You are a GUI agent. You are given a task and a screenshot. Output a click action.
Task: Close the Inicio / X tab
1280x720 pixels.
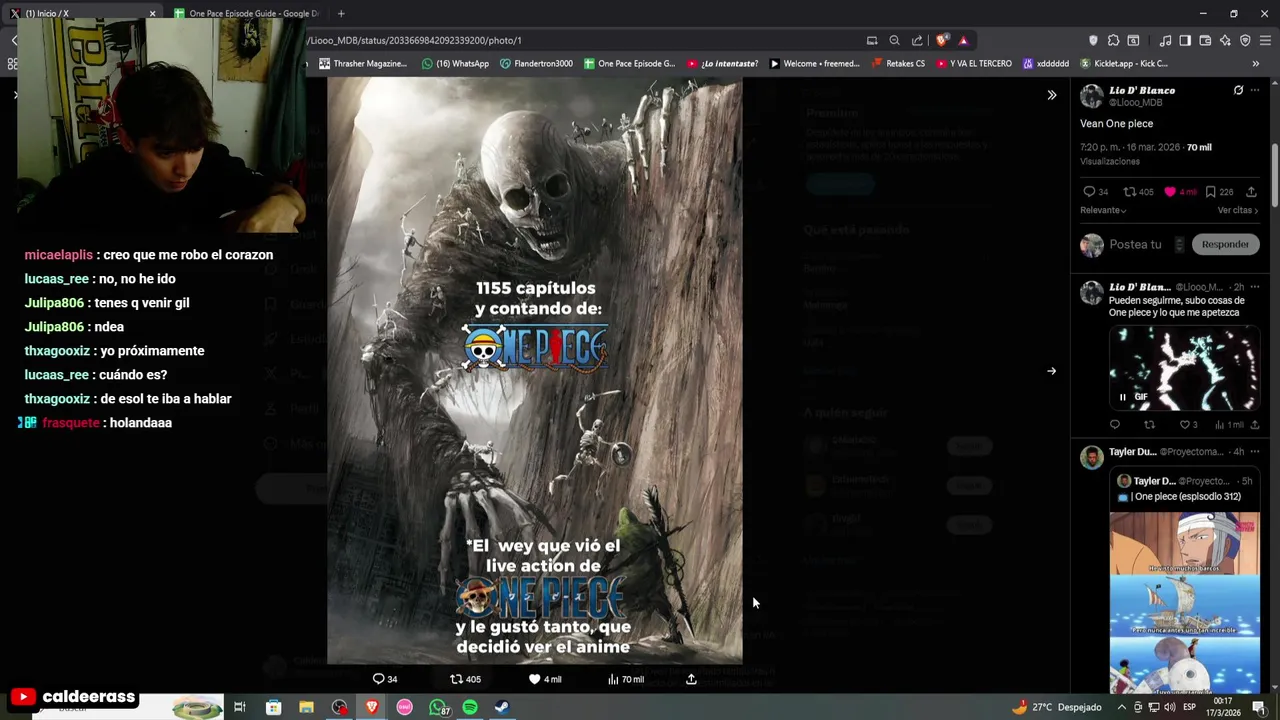[x=152, y=13]
